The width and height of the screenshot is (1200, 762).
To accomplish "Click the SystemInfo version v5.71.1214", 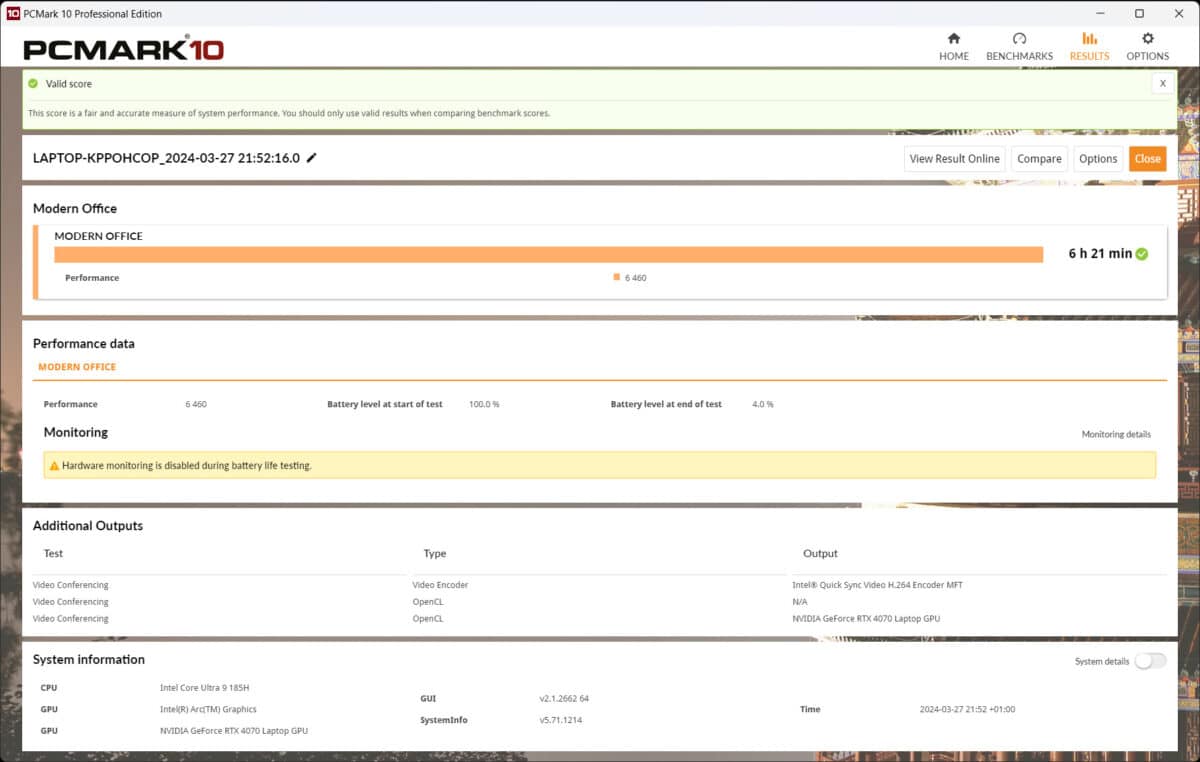I will coord(561,720).
